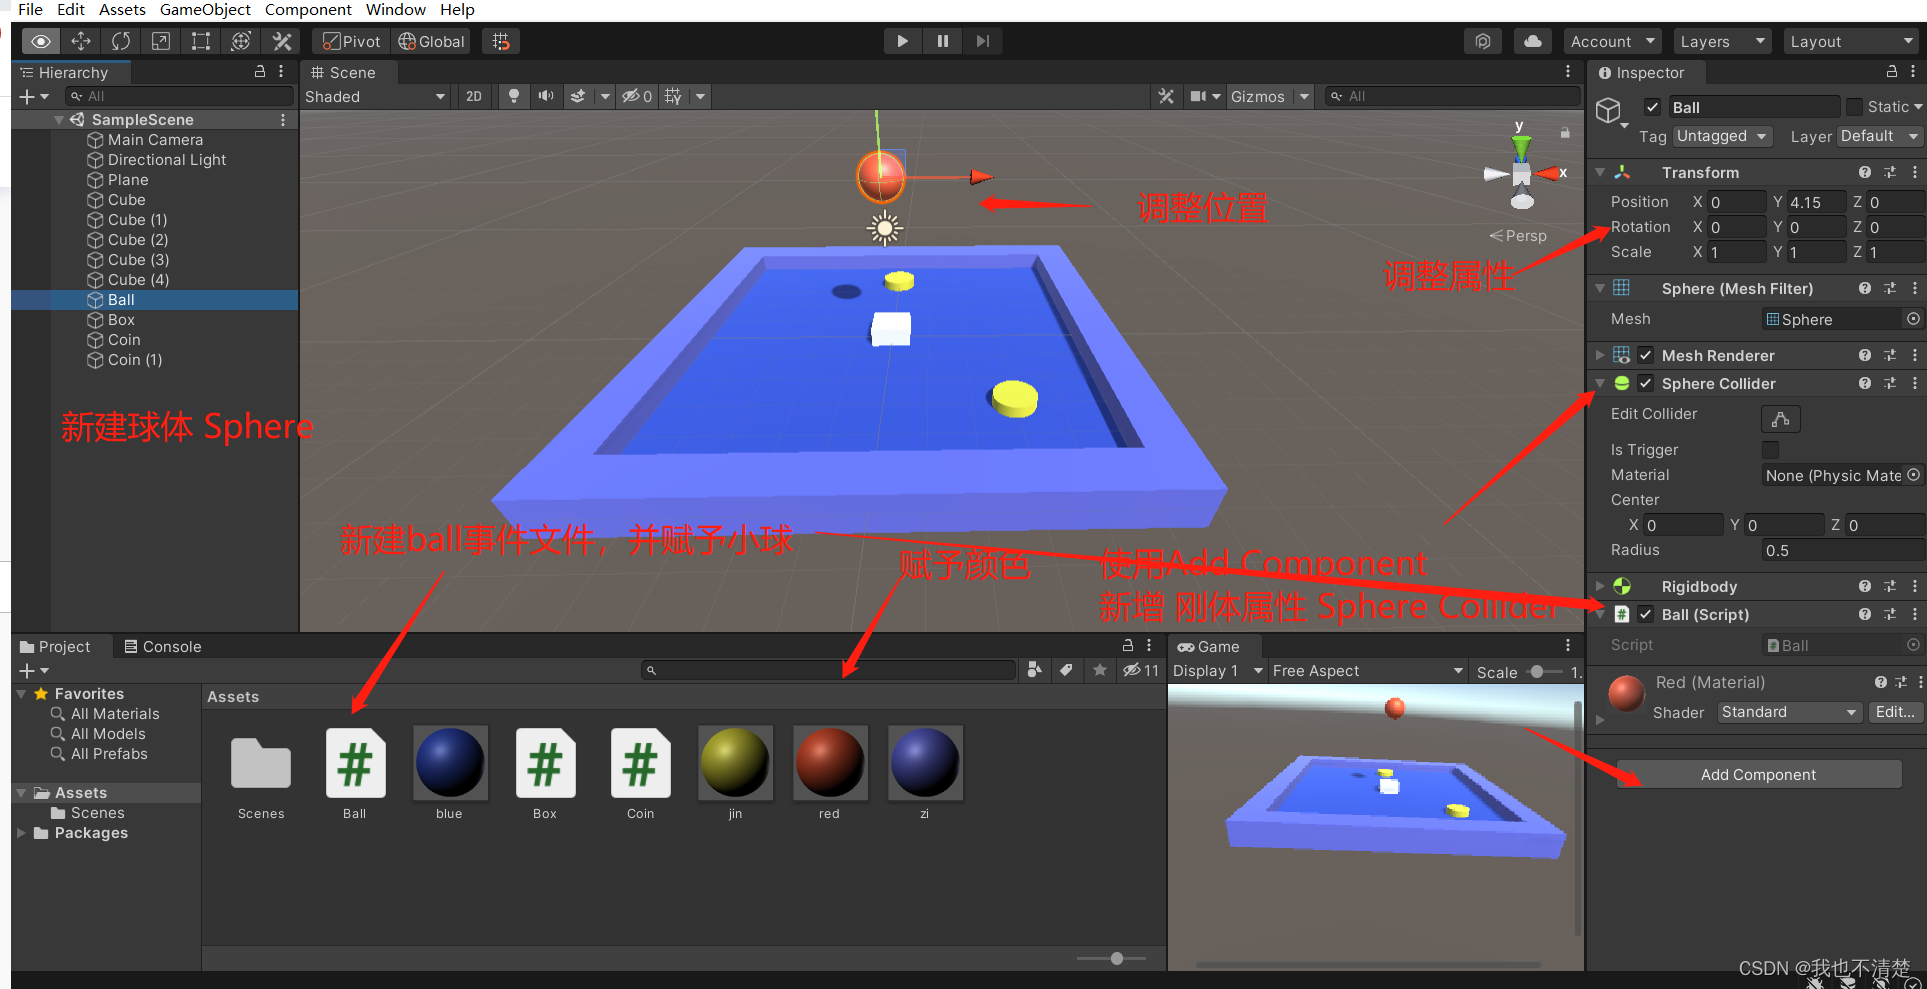The image size is (1927, 989).
Task: Toggle Pivot handle position
Action: (x=352, y=41)
